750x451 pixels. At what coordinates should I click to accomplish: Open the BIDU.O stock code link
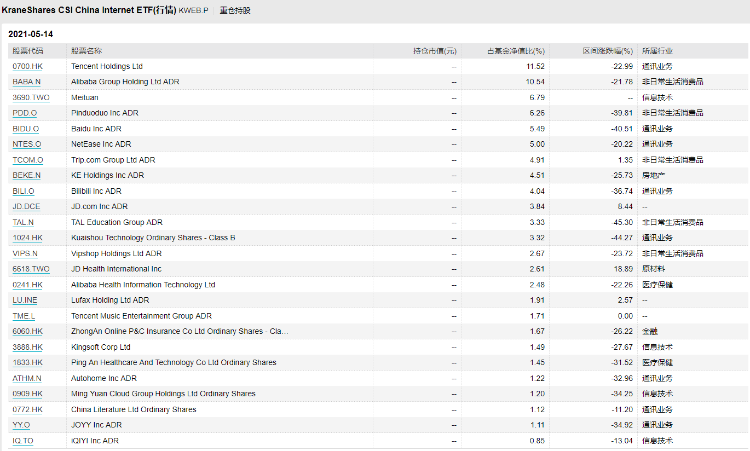pyautogui.click(x=25, y=129)
